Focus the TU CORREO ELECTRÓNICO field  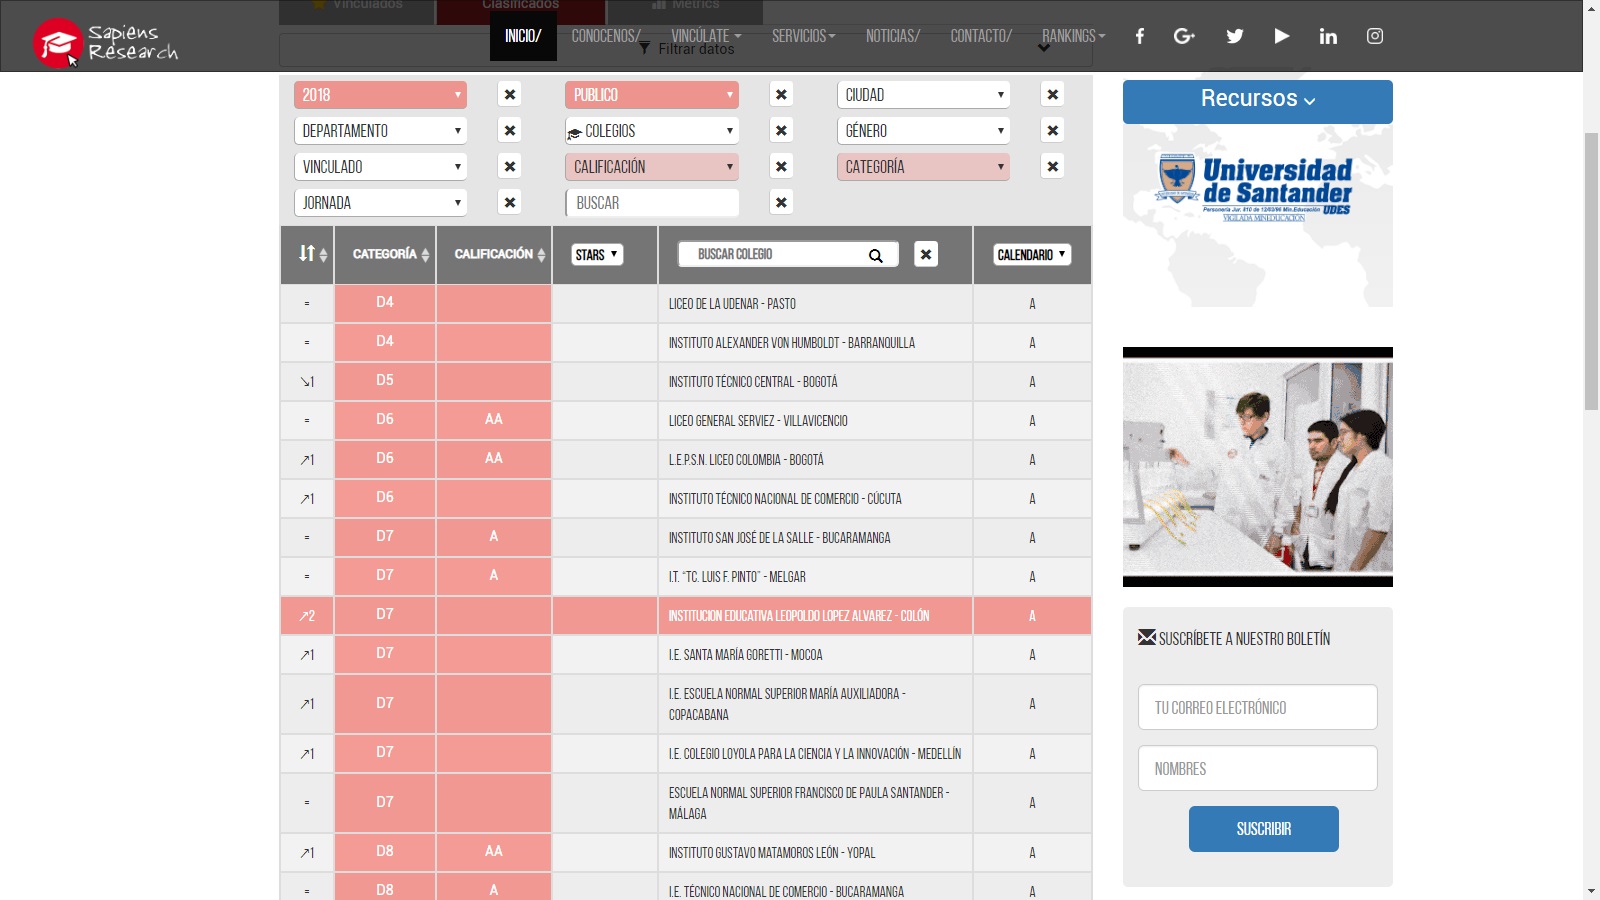pyautogui.click(x=1258, y=707)
